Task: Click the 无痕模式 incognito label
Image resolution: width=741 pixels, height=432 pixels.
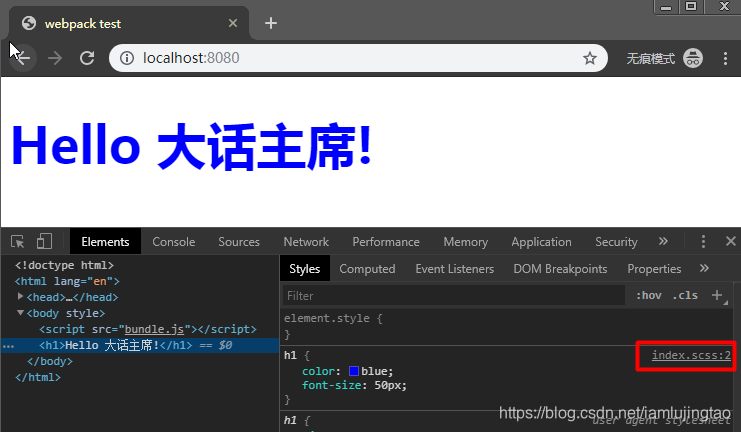Action: pyautogui.click(x=650, y=59)
